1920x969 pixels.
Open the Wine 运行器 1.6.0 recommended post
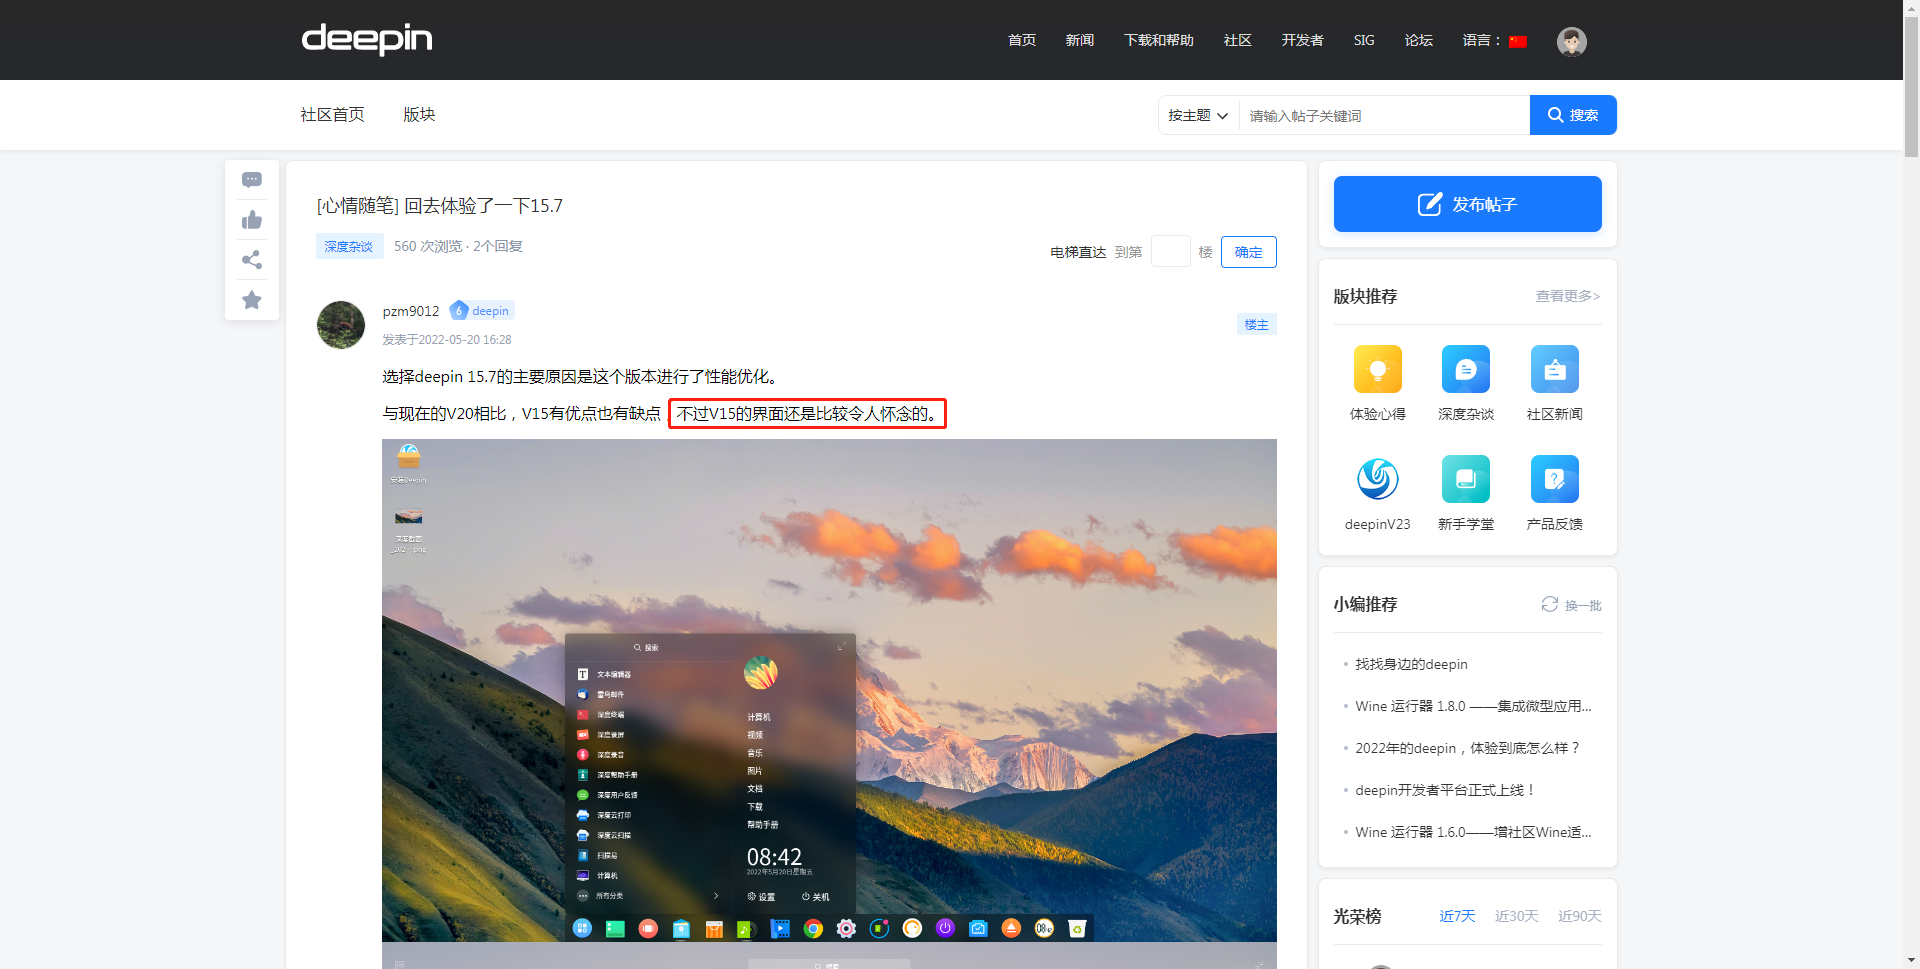(x=1473, y=832)
